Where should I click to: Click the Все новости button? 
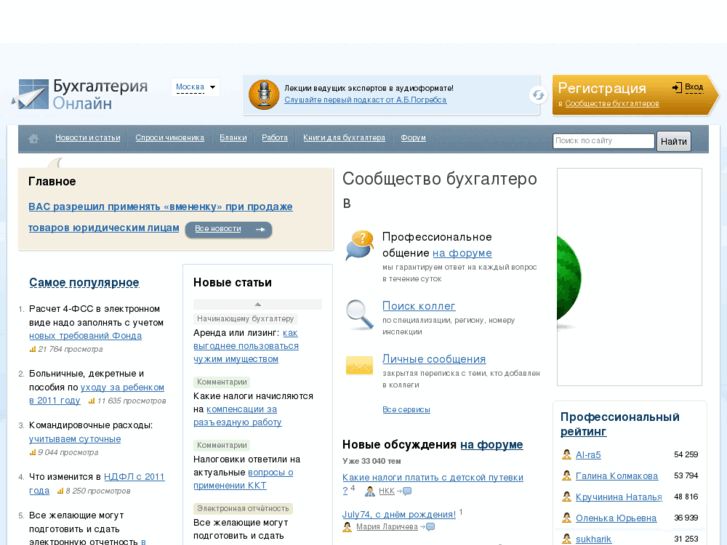tap(228, 229)
